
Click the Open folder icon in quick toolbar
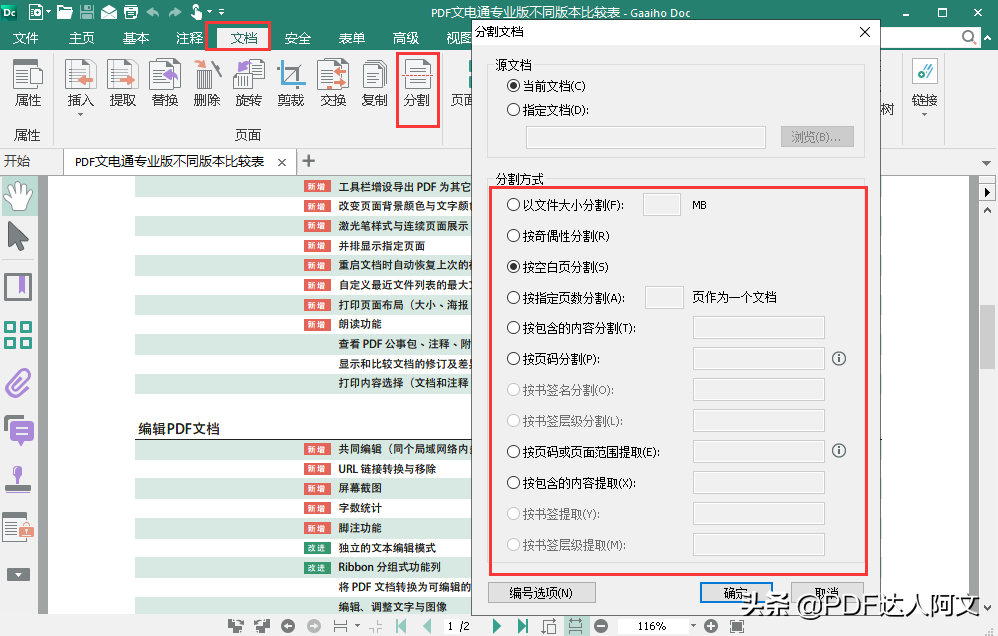(64, 11)
